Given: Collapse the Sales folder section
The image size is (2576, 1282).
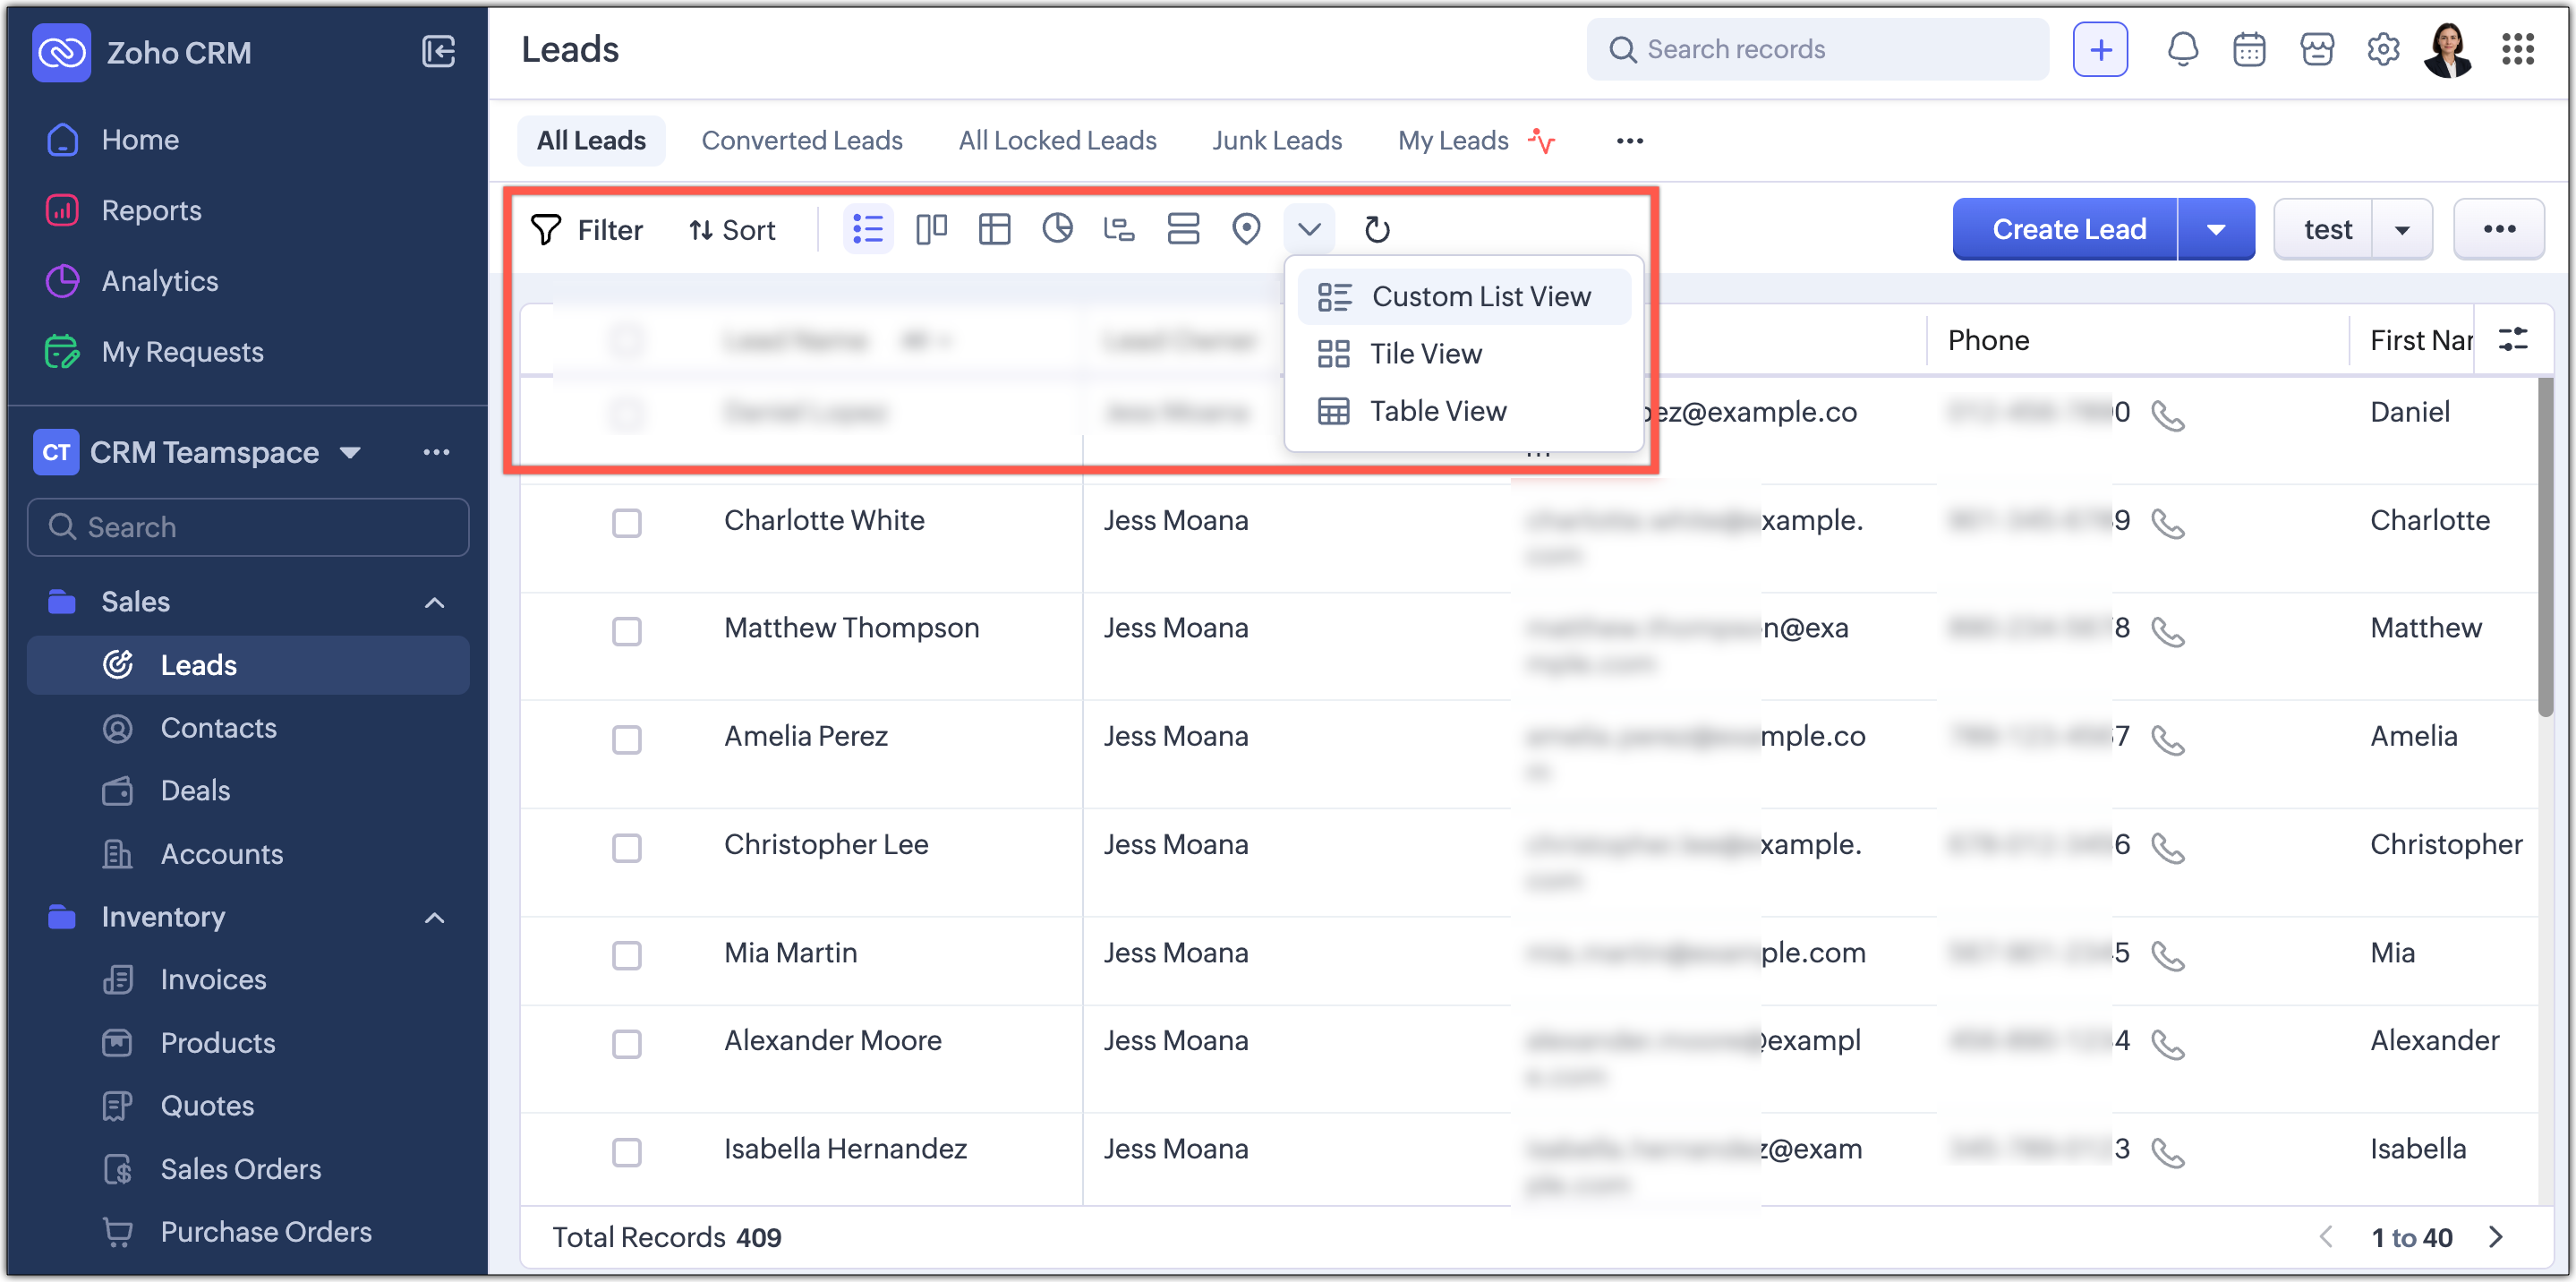Looking at the screenshot, I should (x=434, y=602).
